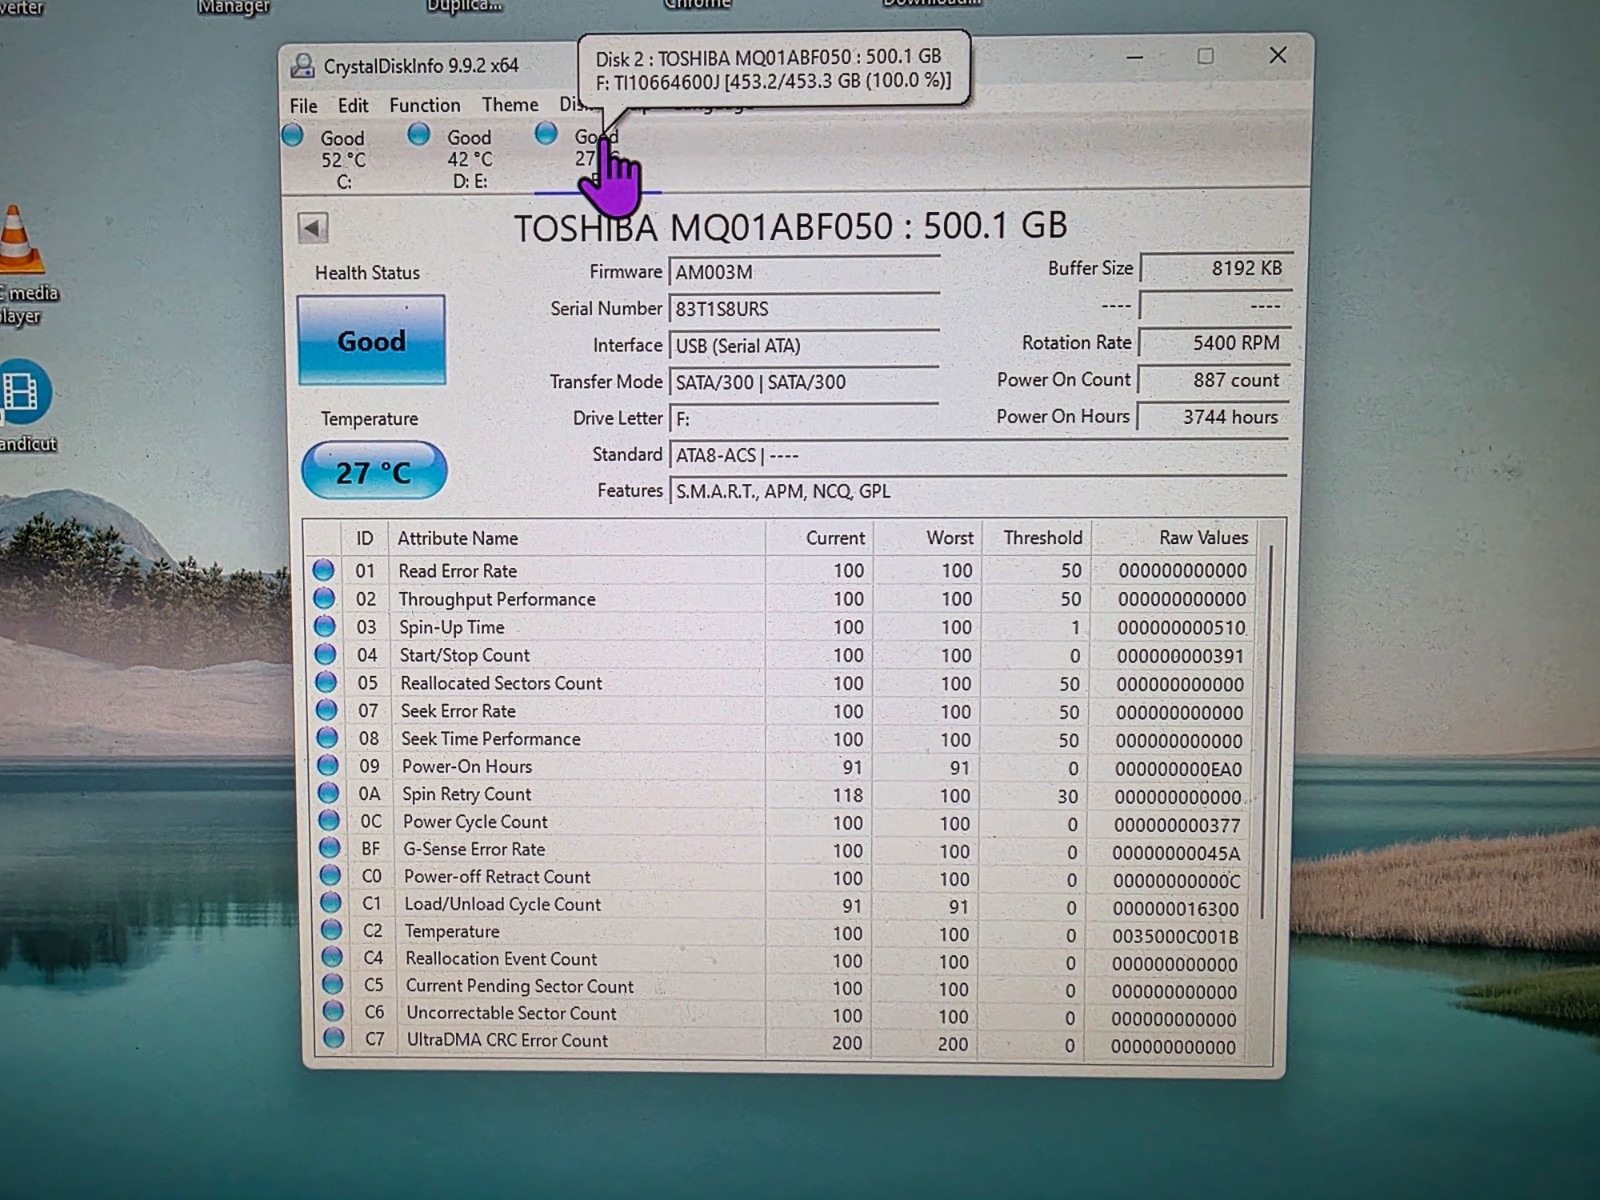Click status orb for Spin Retry Count
The image size is (1600, 1200).
tap(328, 793)
